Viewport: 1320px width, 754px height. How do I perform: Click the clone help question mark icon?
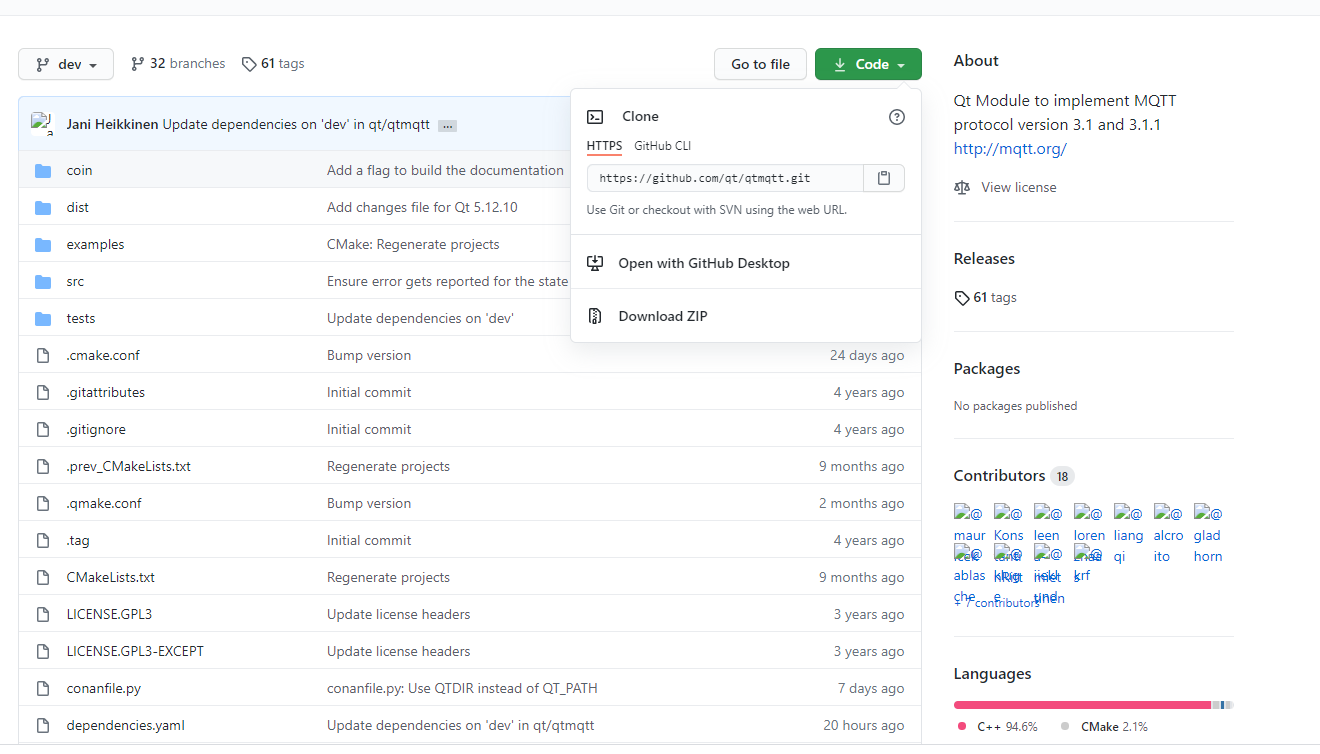tap(896, 116)
